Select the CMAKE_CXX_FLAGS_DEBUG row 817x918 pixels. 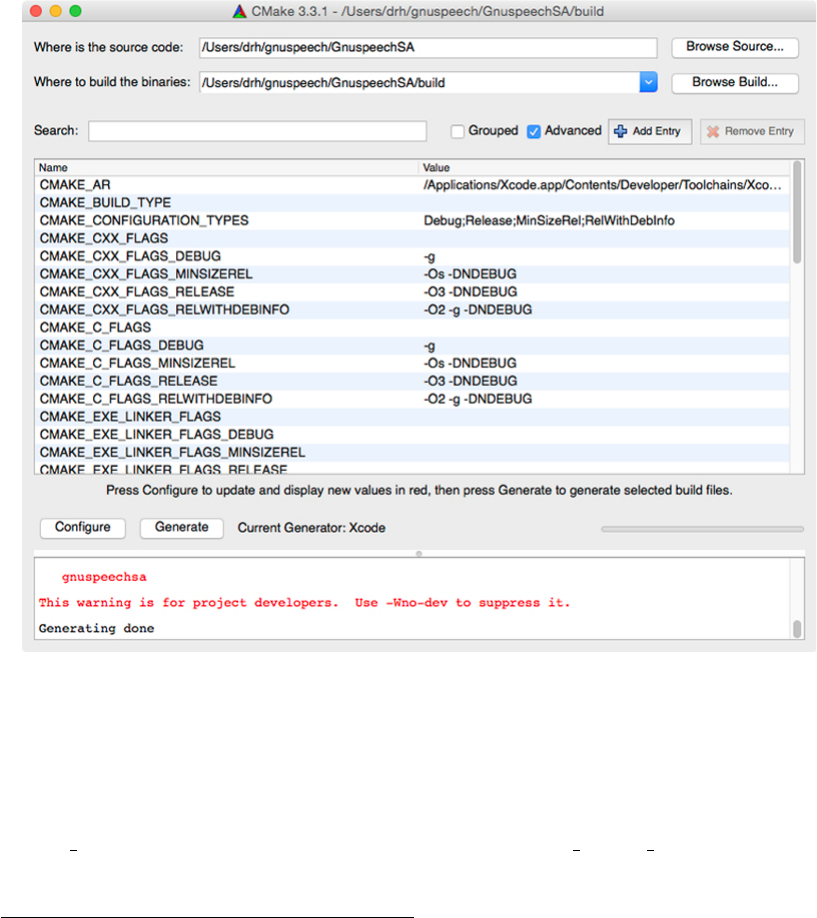[x=412, y=256]
